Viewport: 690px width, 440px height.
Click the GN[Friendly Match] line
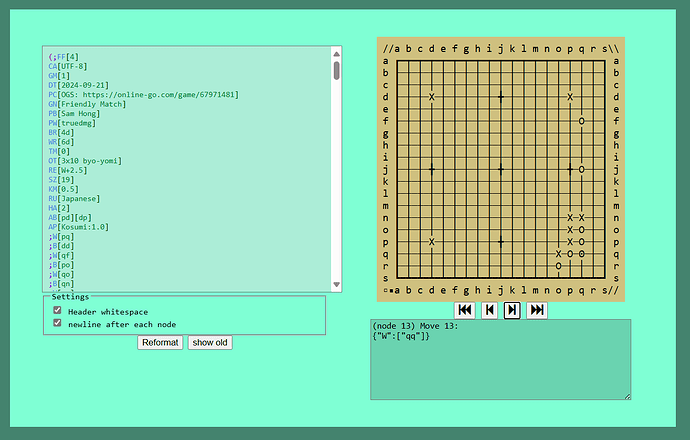click(87, 104)
